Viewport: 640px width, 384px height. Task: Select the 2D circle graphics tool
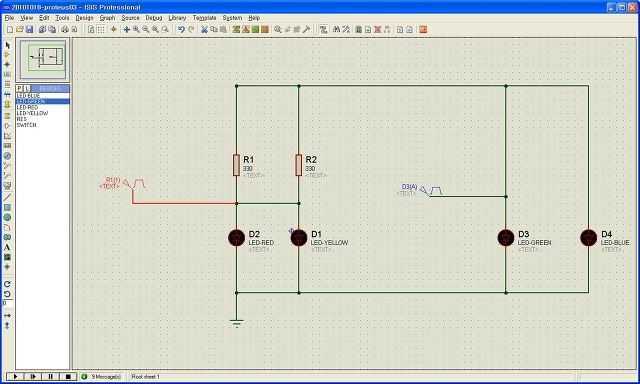click(7, 218)
